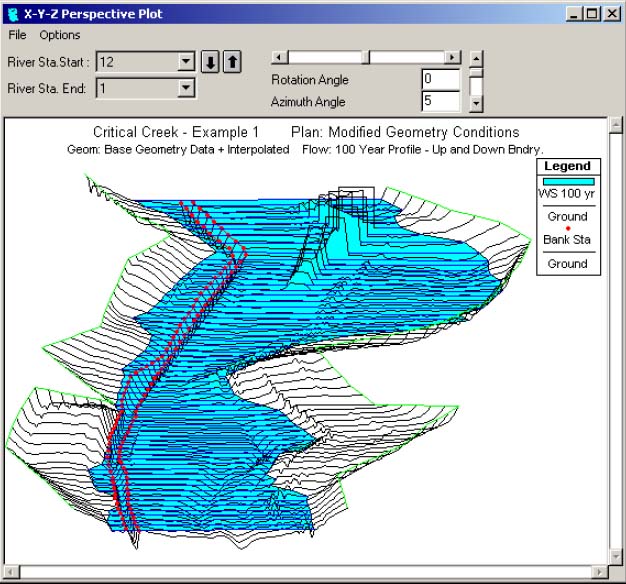Maximize the X-Y-Z Perspective Plot window
This screenshot has height=584, width=626.
(594, 14)
